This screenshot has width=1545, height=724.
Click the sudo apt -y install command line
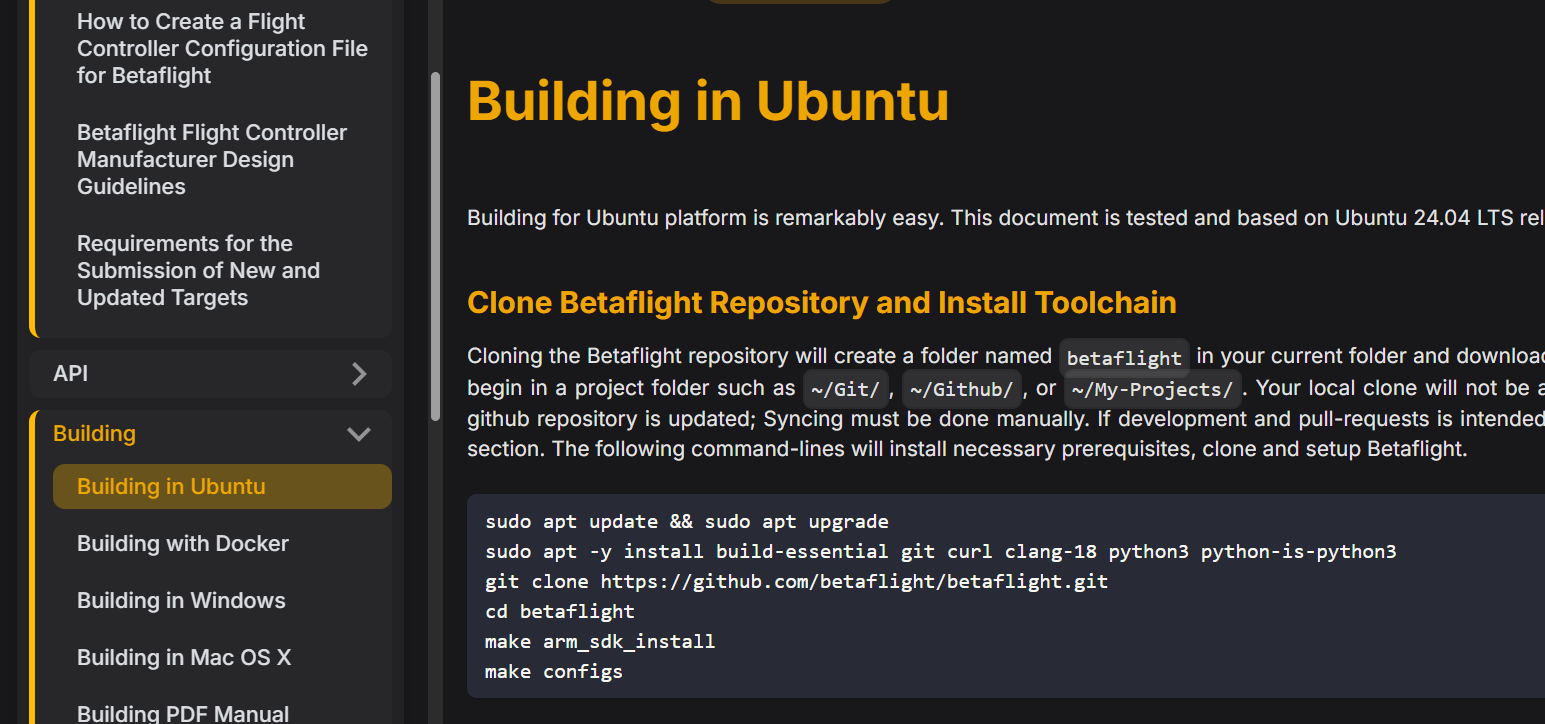(941, 552)
